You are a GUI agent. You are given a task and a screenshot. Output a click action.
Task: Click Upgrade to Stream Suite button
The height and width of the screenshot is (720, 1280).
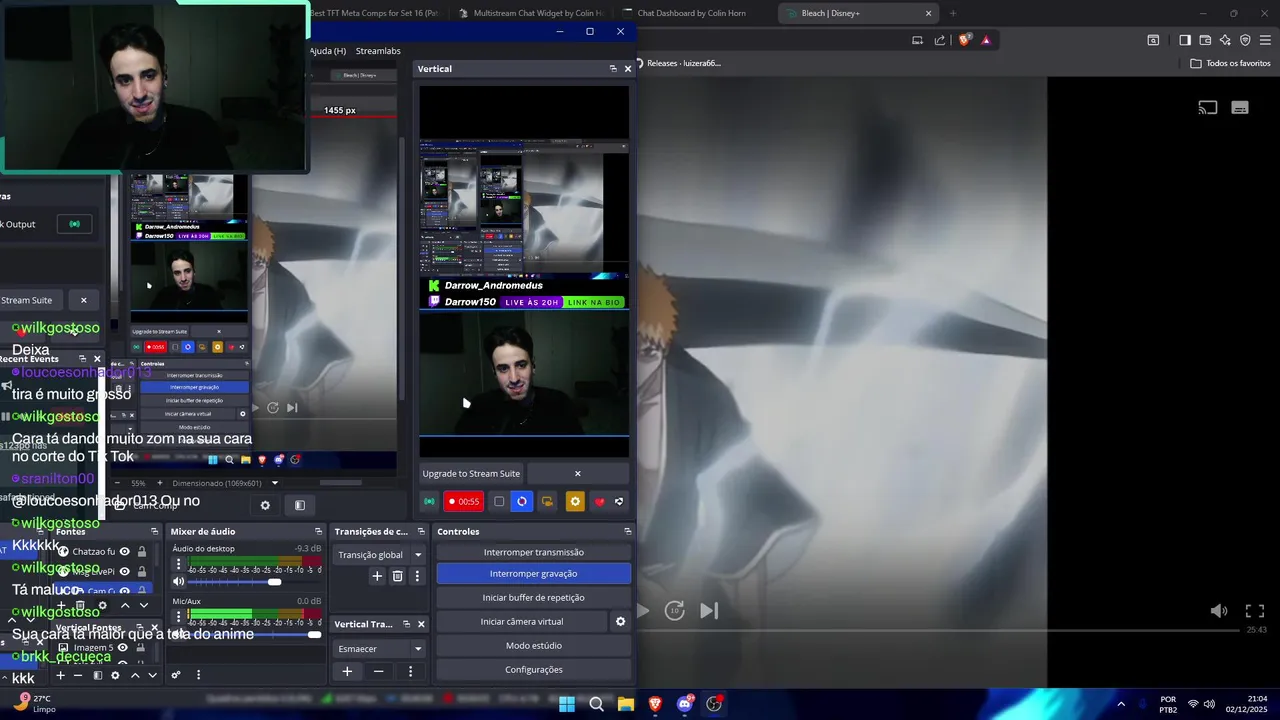tap(471, 473)
